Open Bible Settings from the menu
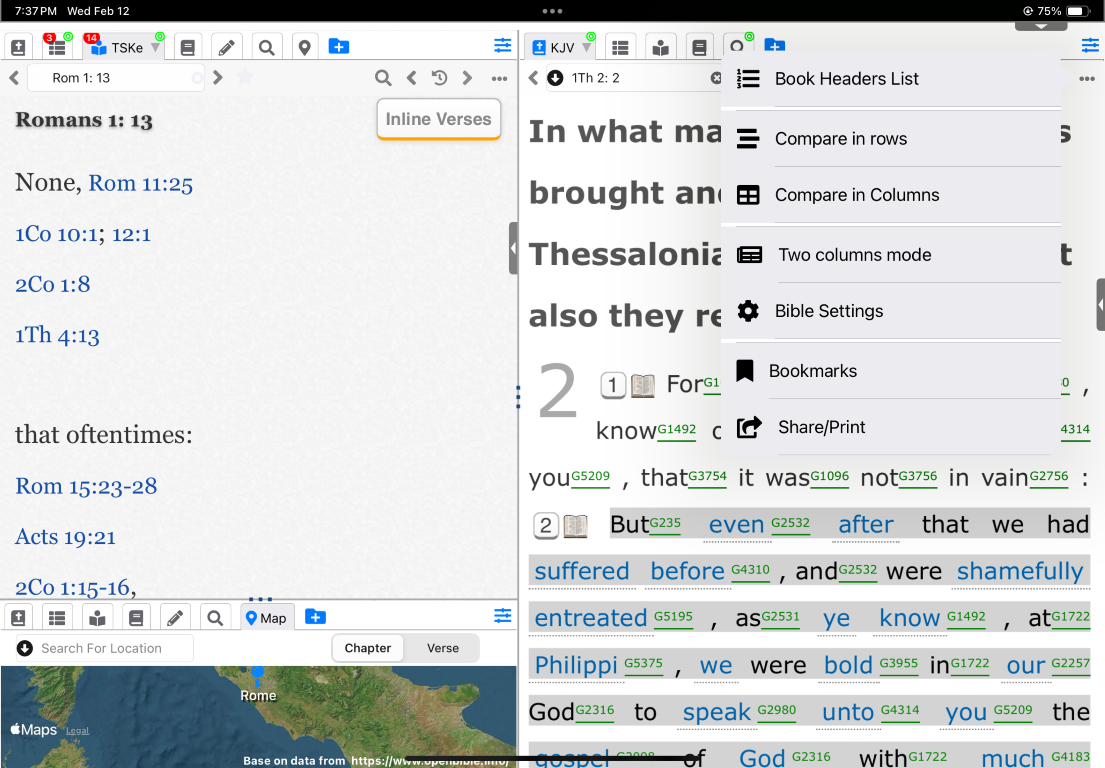This screenshot has height=768, width=1105. coord(829,311)
